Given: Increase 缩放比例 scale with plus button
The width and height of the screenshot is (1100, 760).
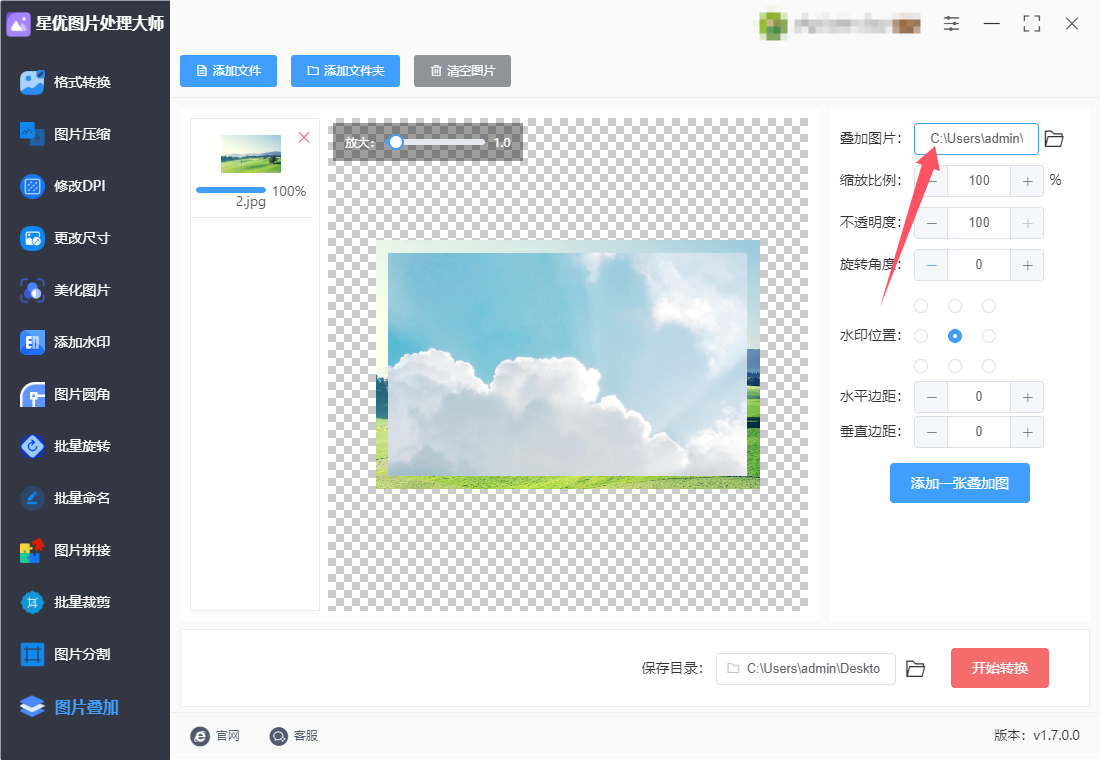Looking at the screenshot, I should [x=1027, y=181].
